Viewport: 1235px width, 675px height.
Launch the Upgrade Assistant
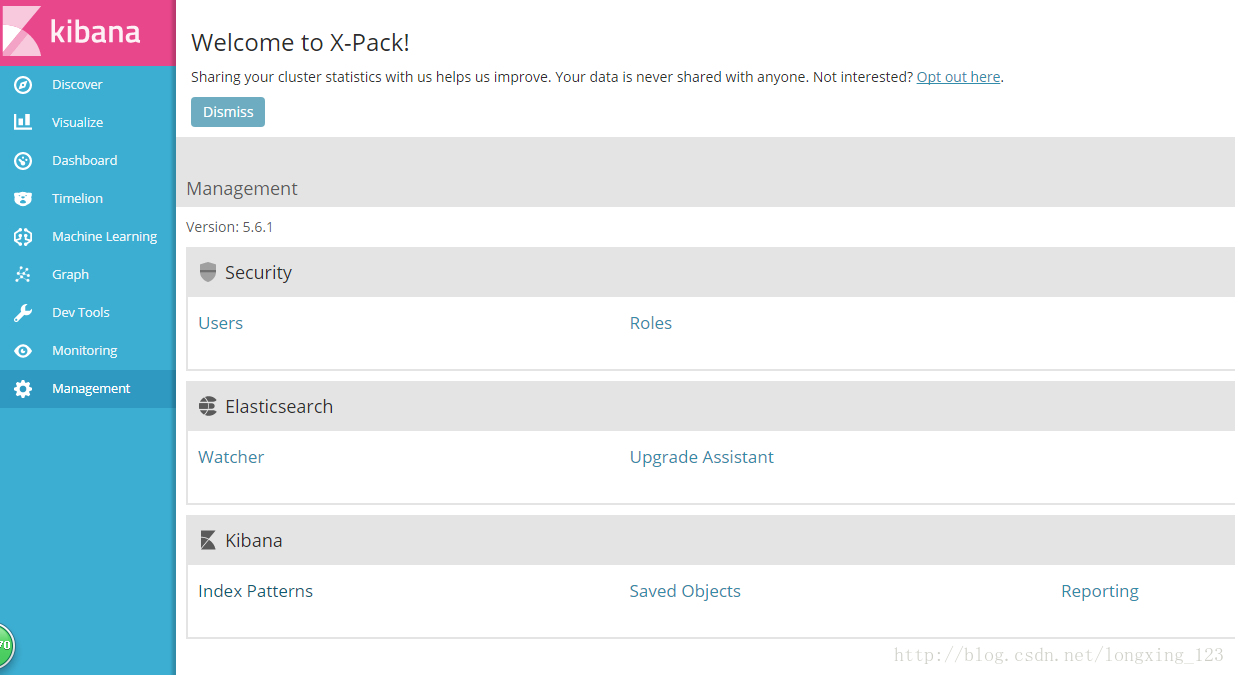coord(702,457)
